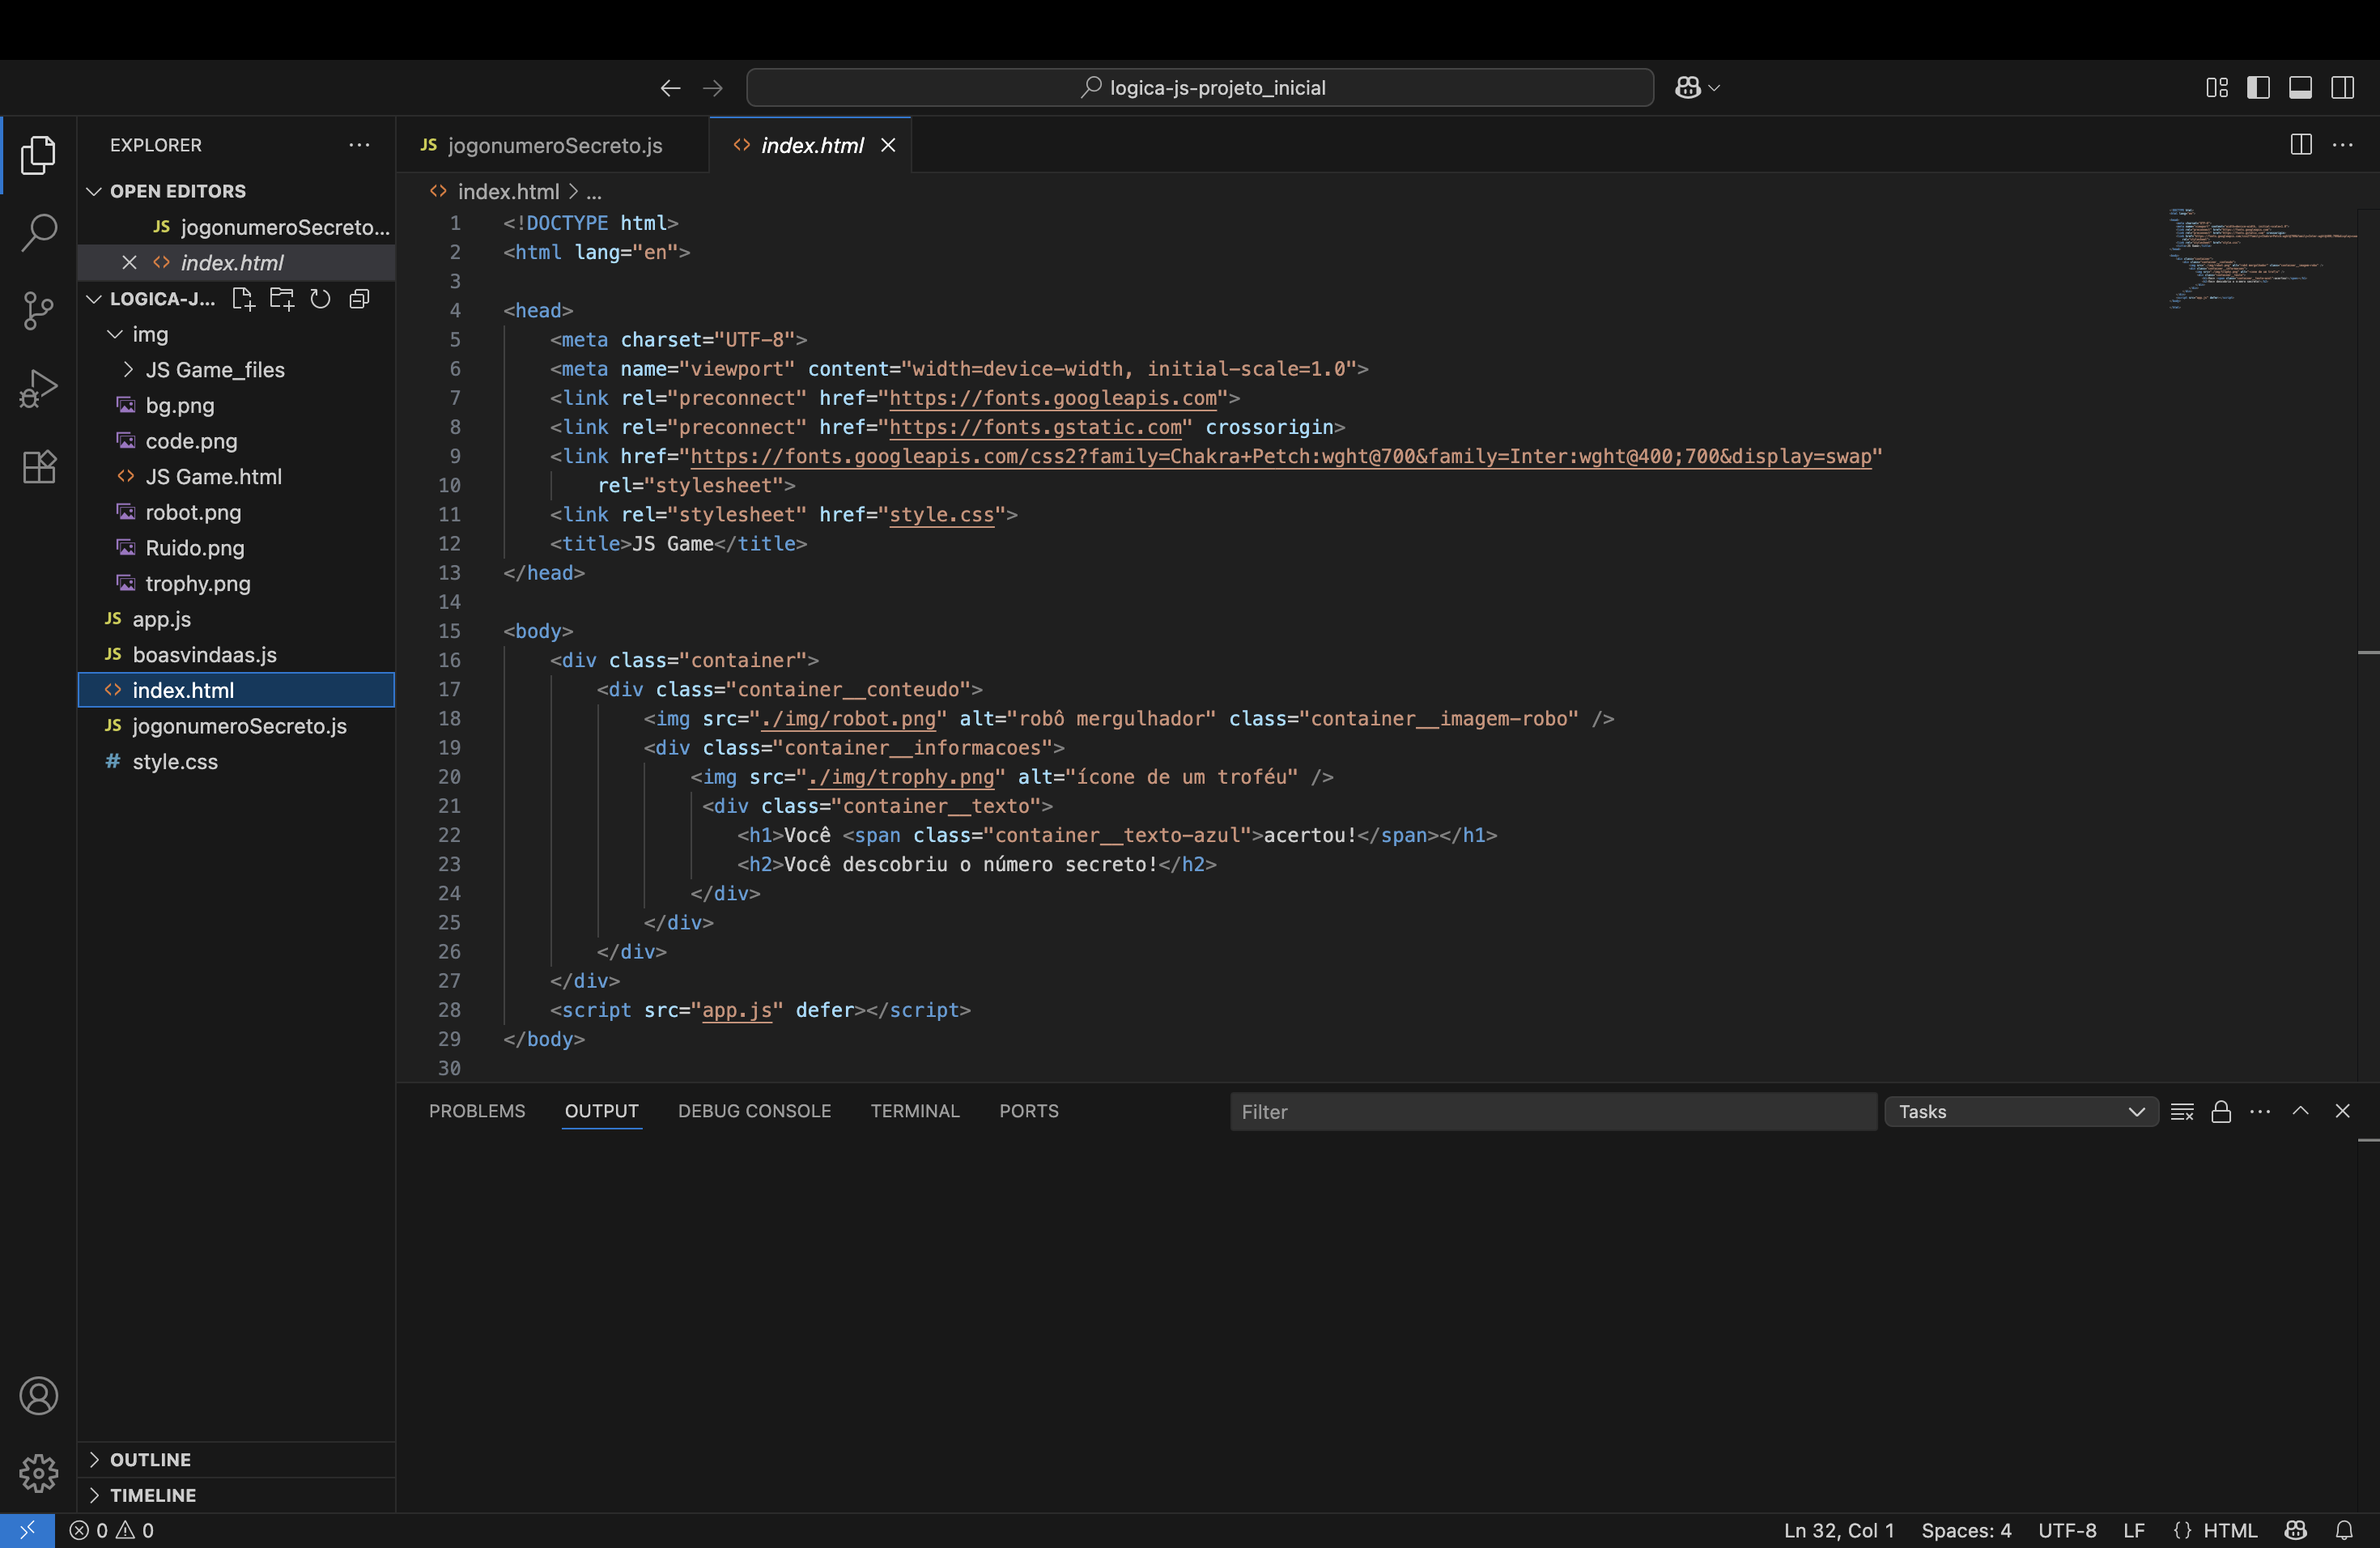Screen dimensions: 2380x1548
Task: Toggle output auto scroll lock
Action: click(x=2221, y=1111)
